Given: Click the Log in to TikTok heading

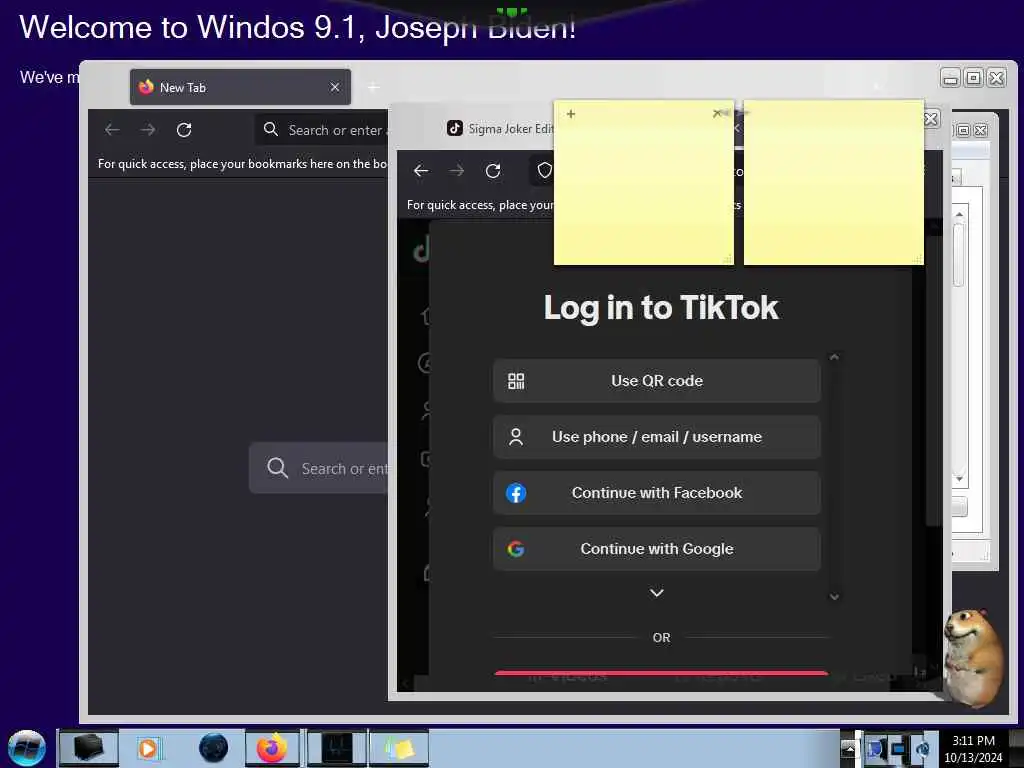Looking at the screenshot, I should 661,308.
